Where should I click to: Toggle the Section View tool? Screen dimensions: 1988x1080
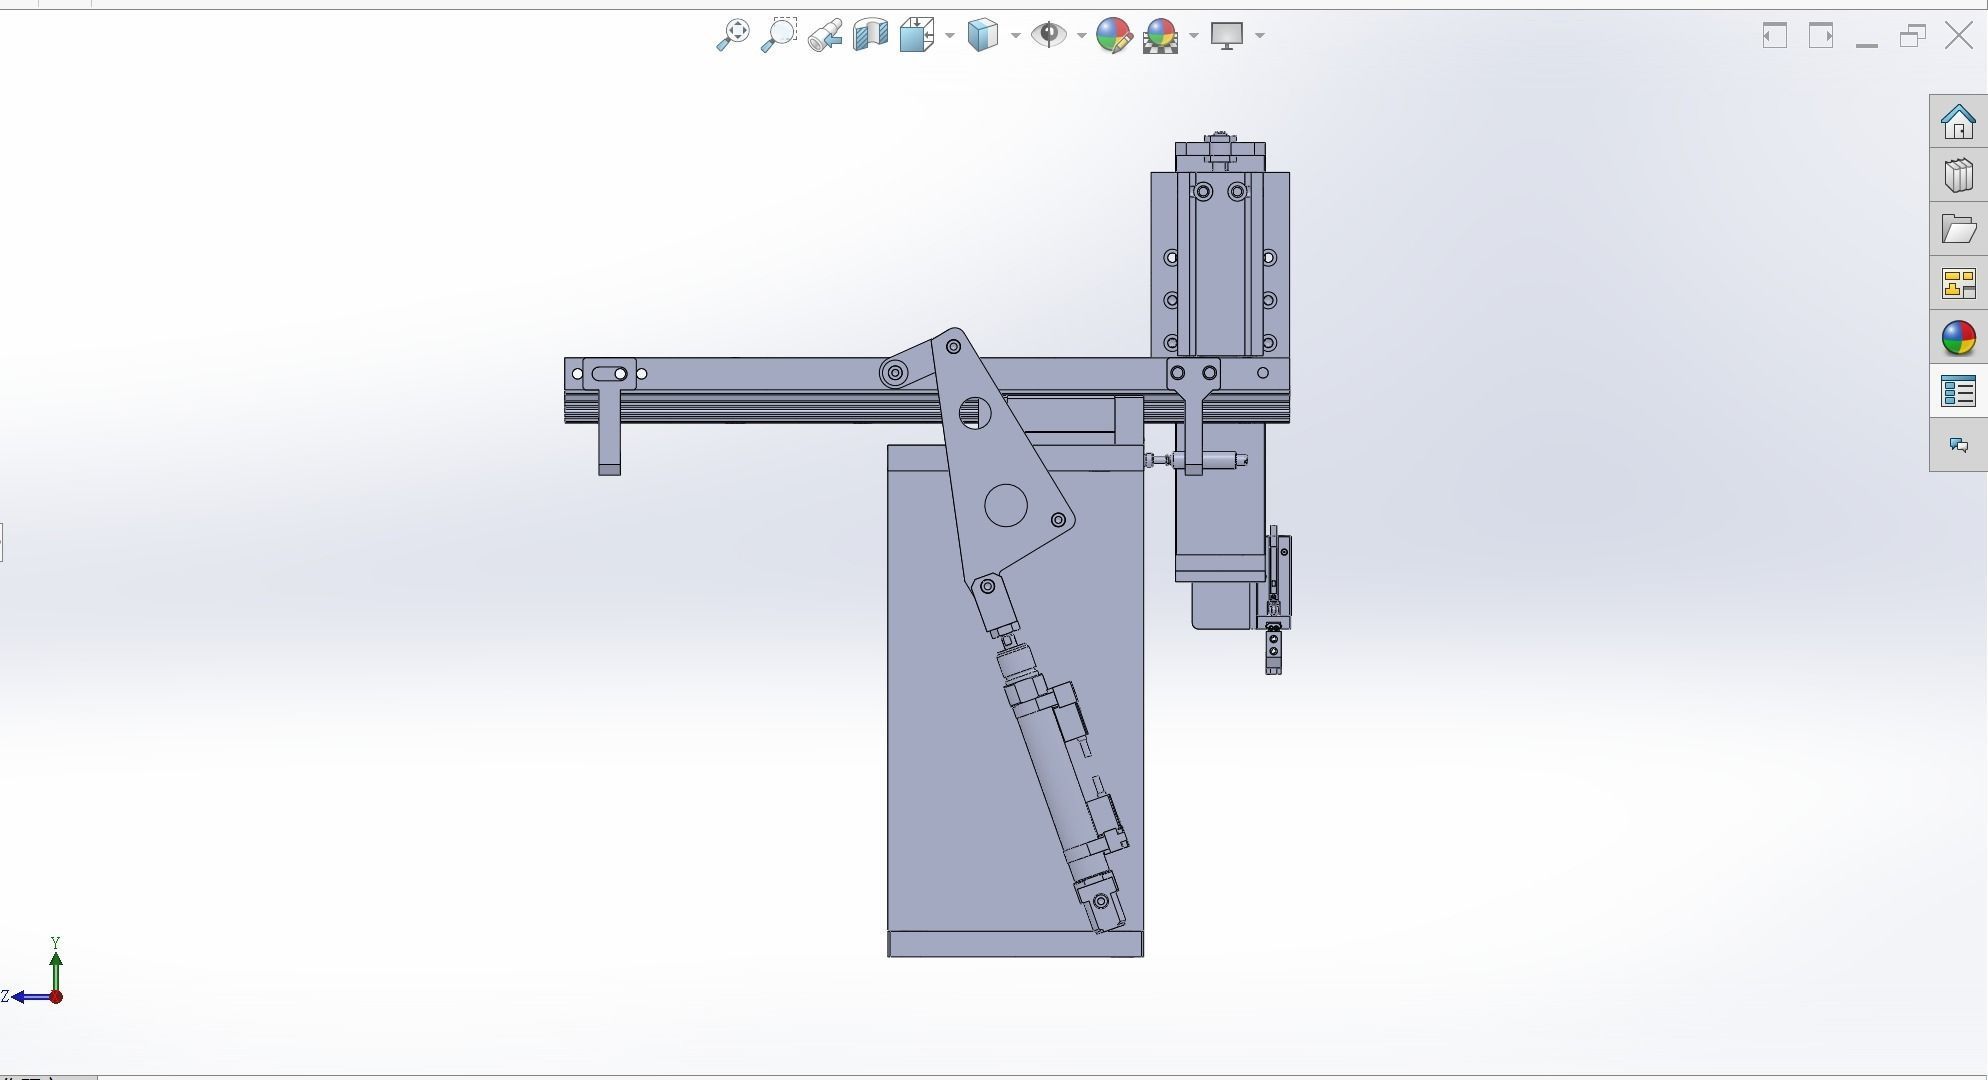(x=871, y=35)
